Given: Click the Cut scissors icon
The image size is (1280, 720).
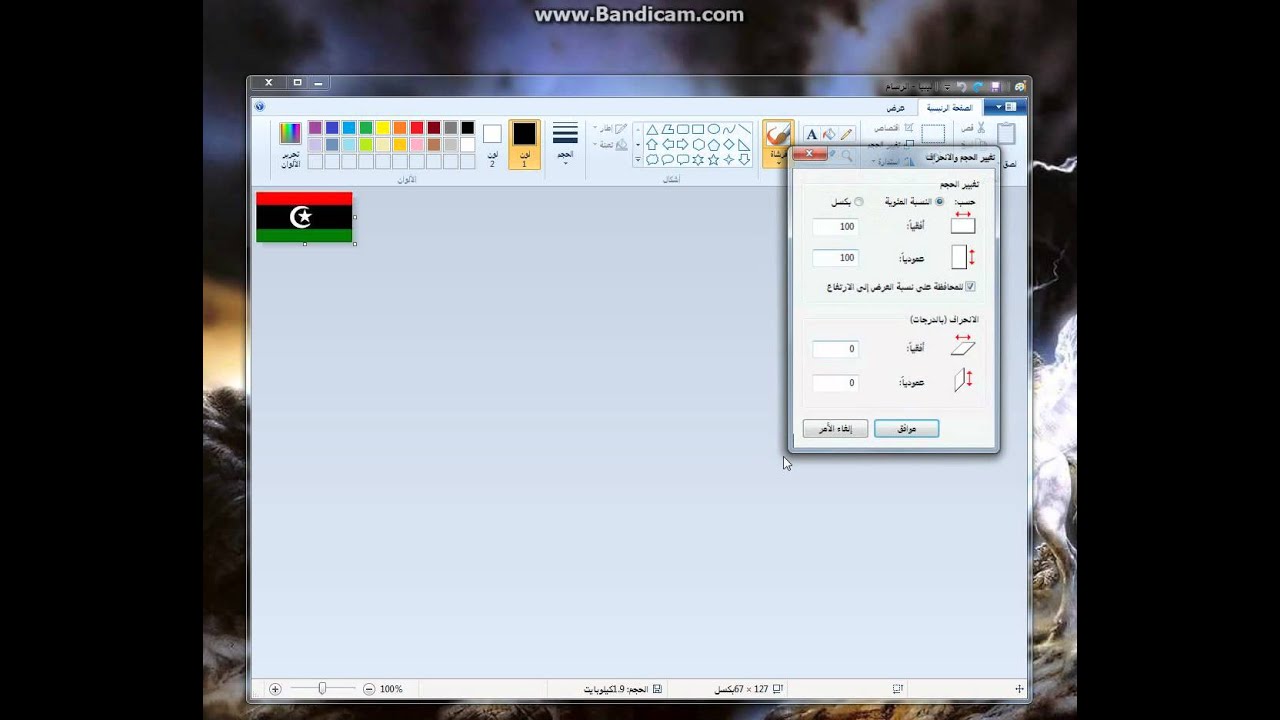Looking at the screenshot, I should click(x=981, y=128).
